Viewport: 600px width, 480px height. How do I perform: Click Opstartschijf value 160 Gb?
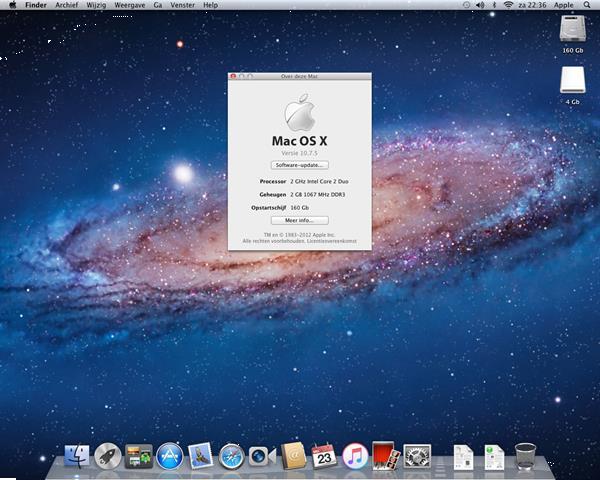click(300, 207)
